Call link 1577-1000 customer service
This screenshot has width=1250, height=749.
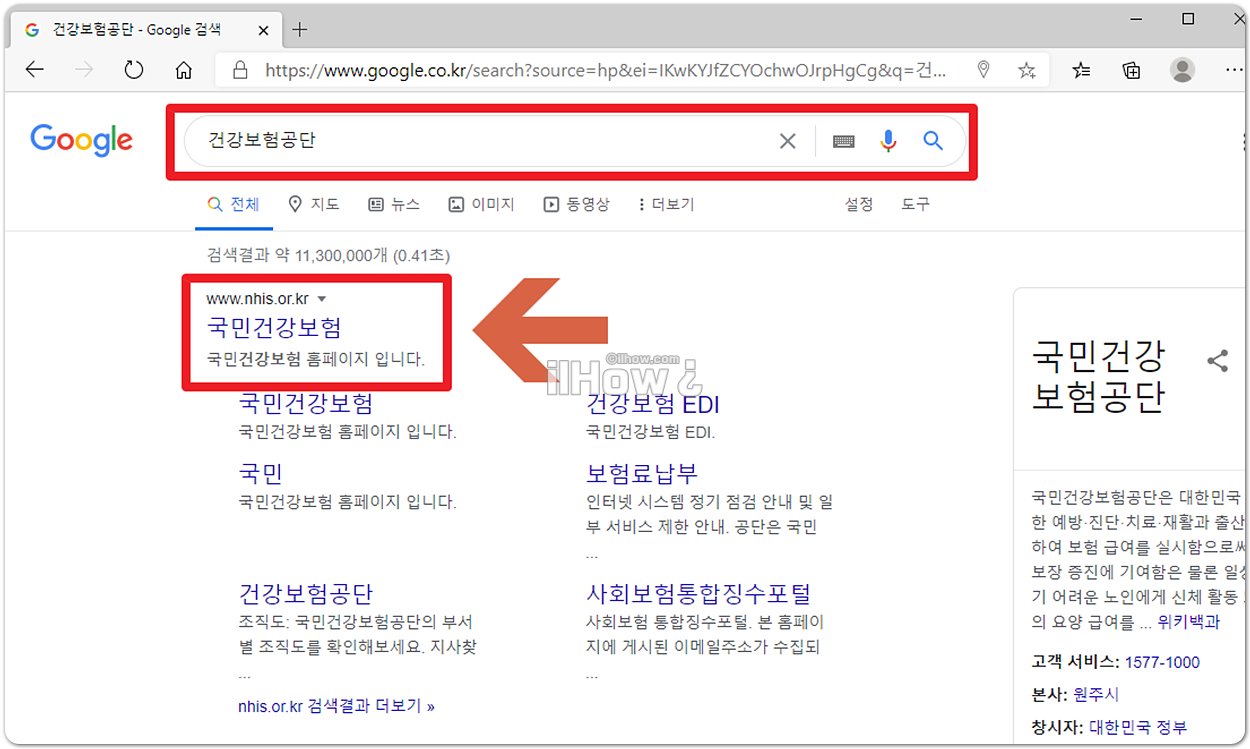click(1162, 662)
